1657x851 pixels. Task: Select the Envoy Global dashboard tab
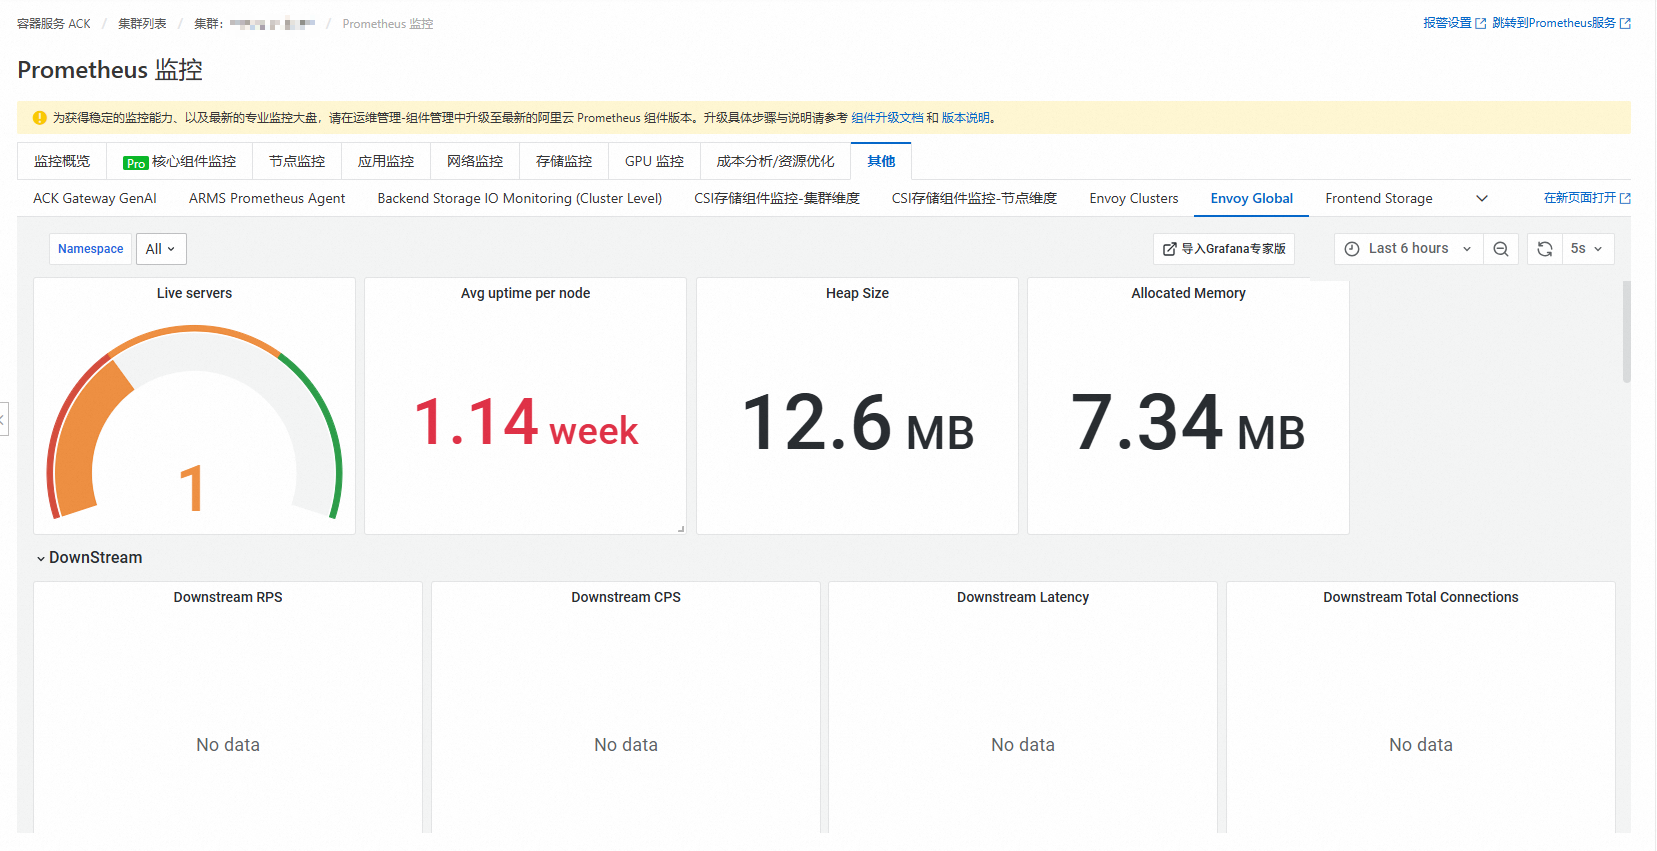point(1252,198)
